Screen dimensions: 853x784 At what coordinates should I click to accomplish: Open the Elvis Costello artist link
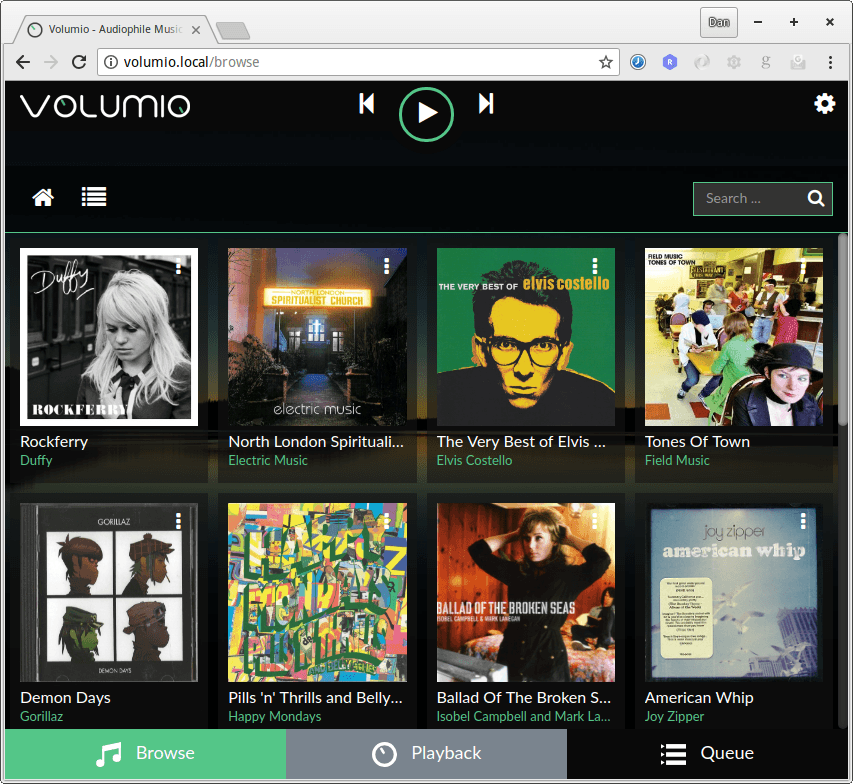pos(474,461)
